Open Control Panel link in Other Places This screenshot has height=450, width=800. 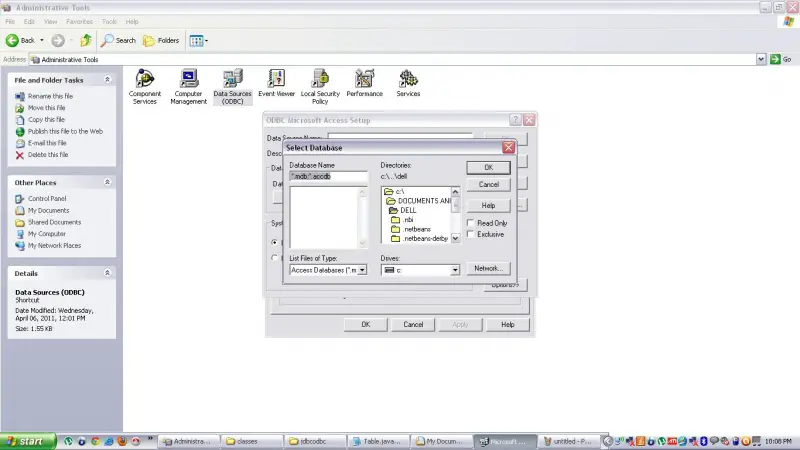click(47, 198)
